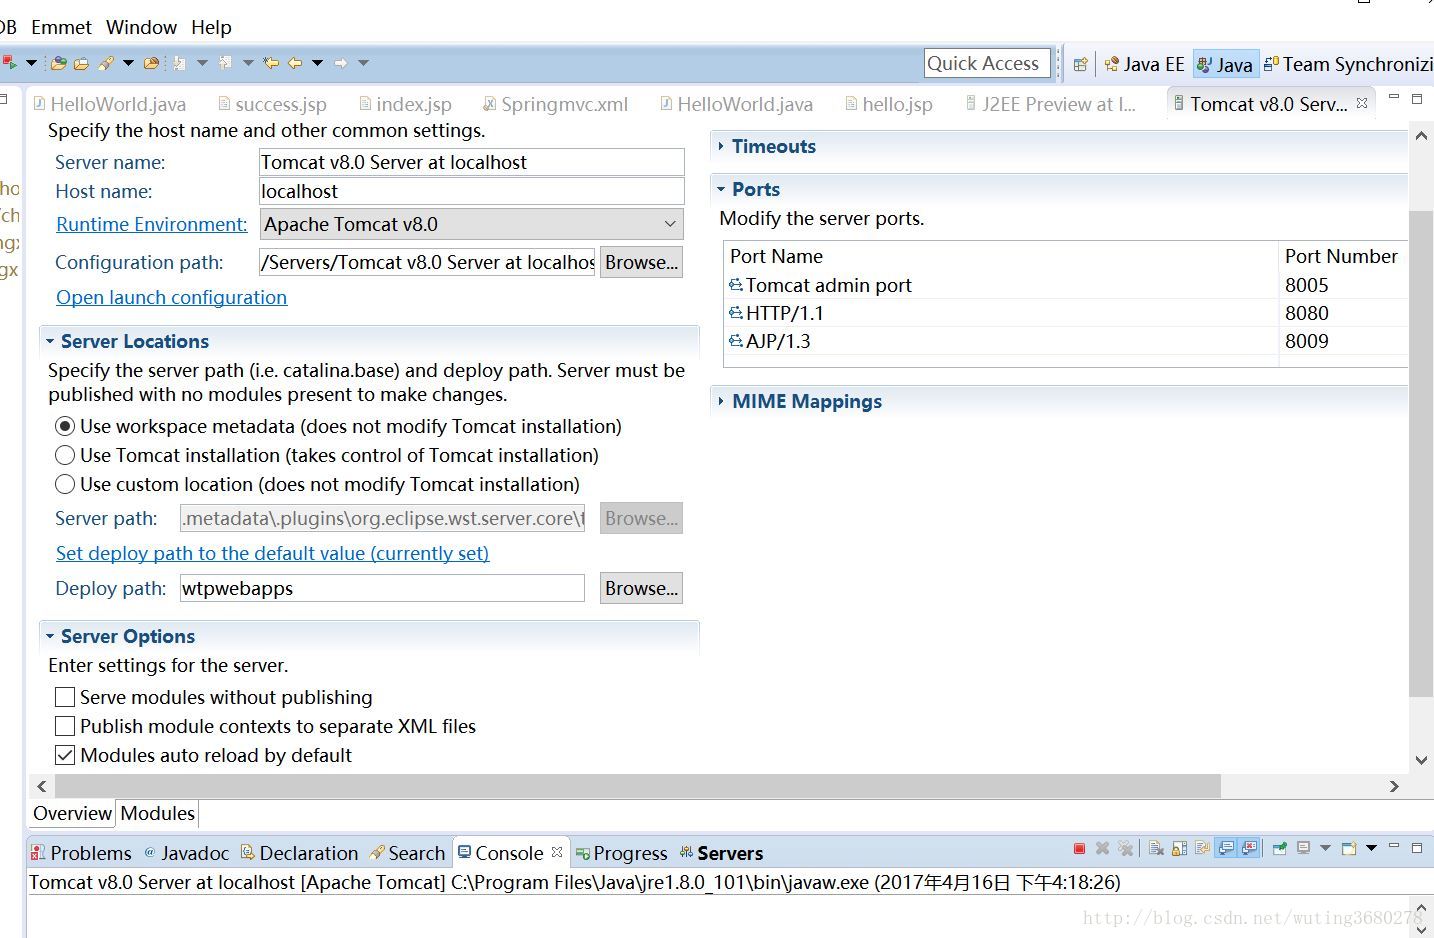Image resolution: width=1434 pixels, height=938 pixels.
Task: Select Use Tomcat installation radio button
Action: pos(65,455)
